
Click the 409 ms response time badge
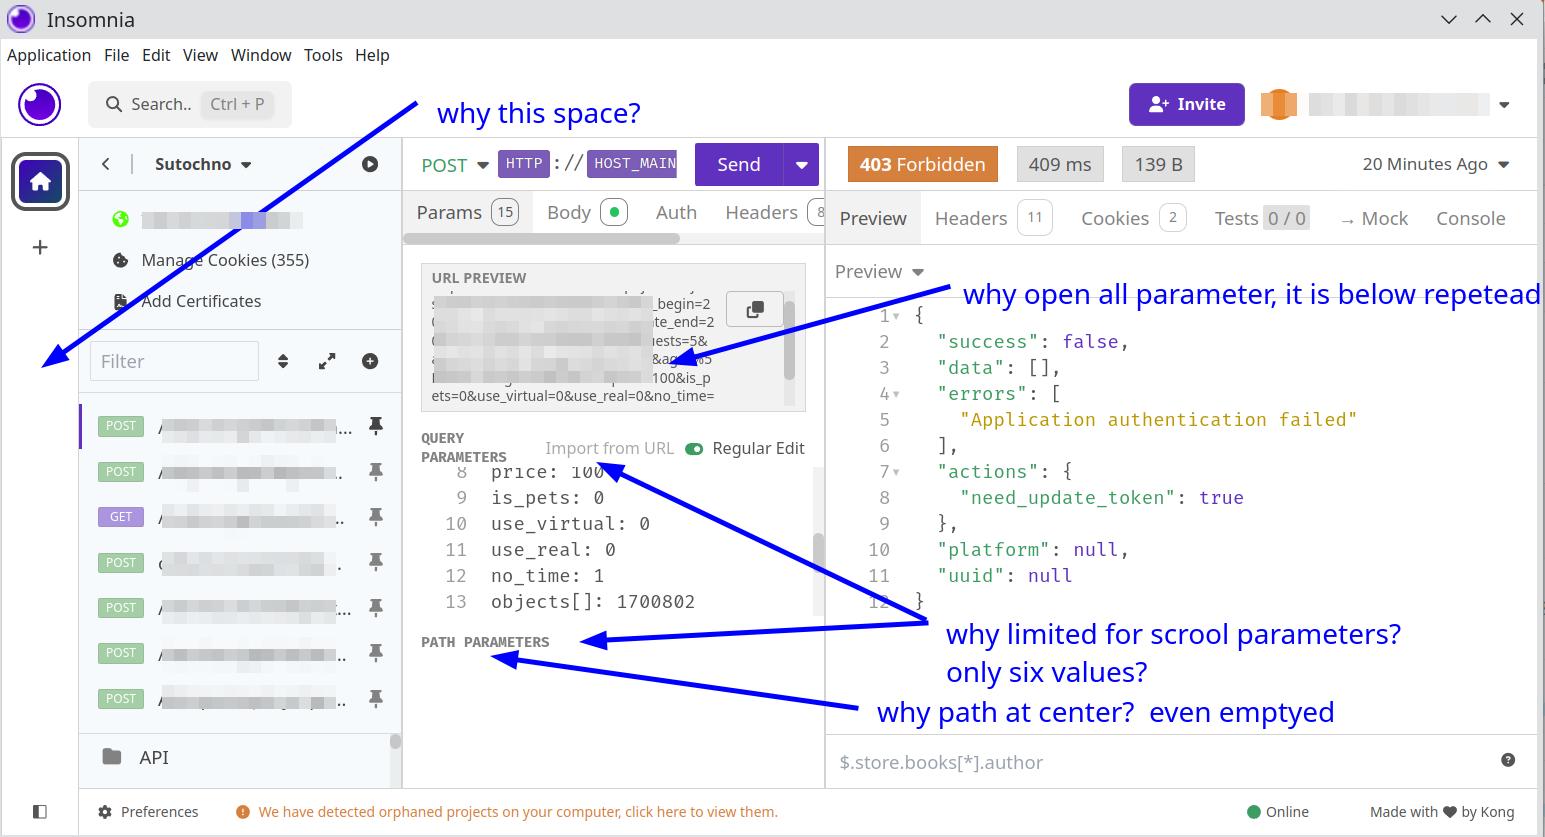[1060, 164]
